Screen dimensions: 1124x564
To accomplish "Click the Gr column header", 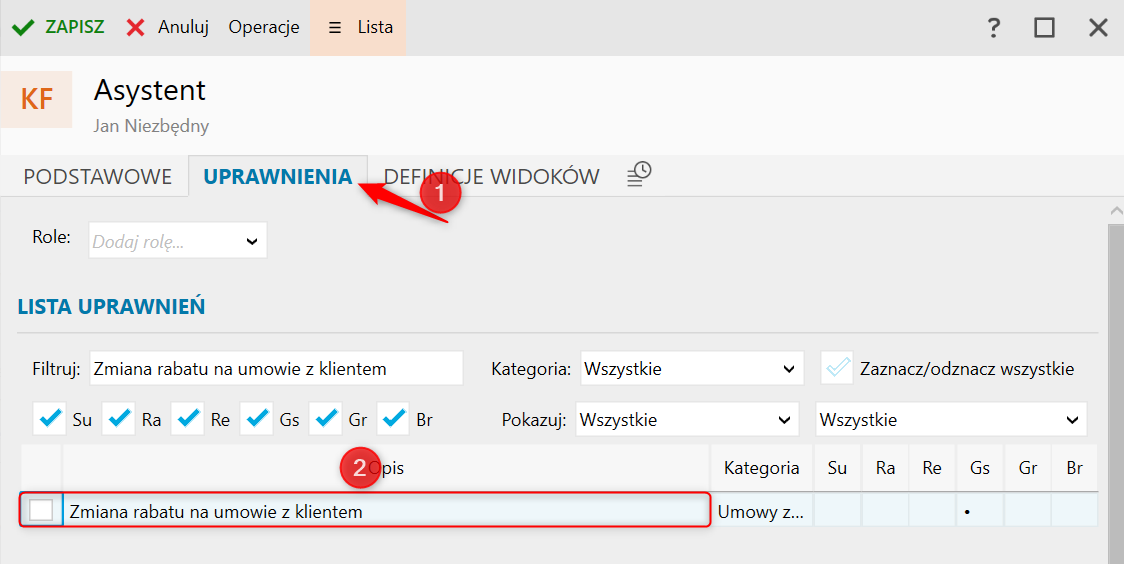I will point(1028,468).
